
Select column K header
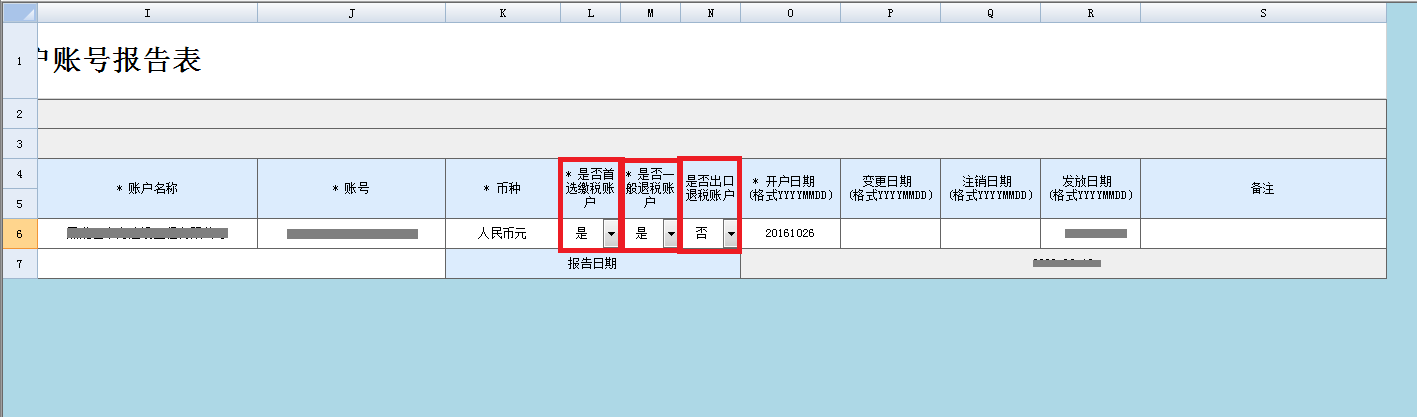tap(502, 13)
